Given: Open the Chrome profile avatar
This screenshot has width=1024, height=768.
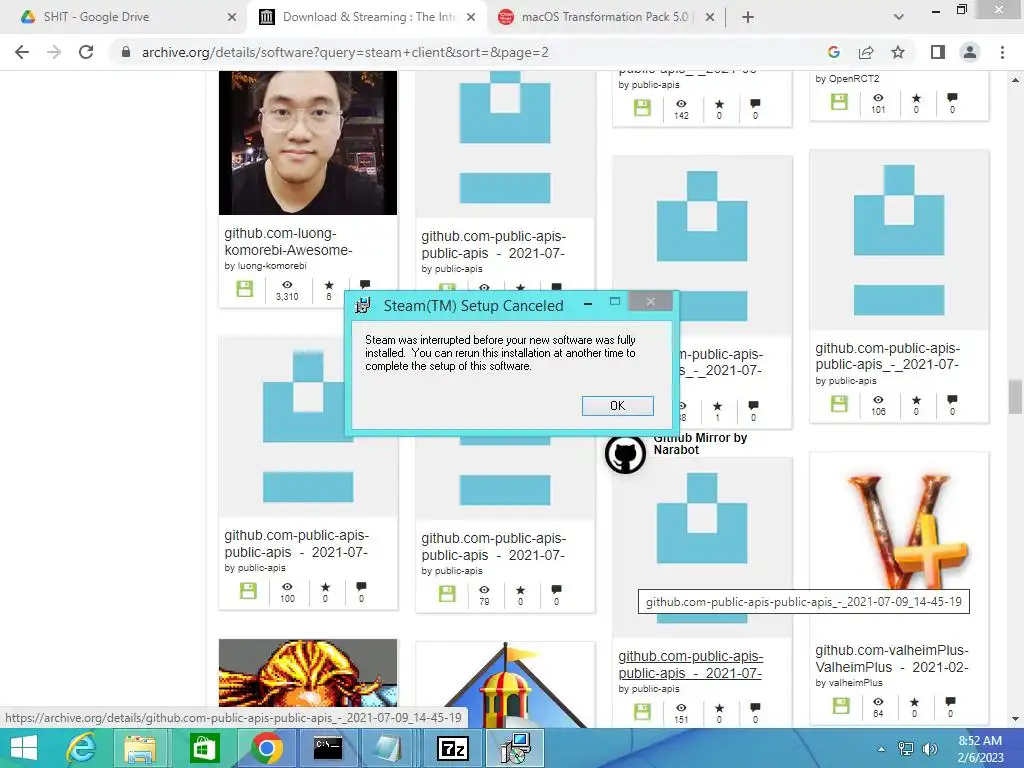Looking at the screenshot, I should point(970,52).
